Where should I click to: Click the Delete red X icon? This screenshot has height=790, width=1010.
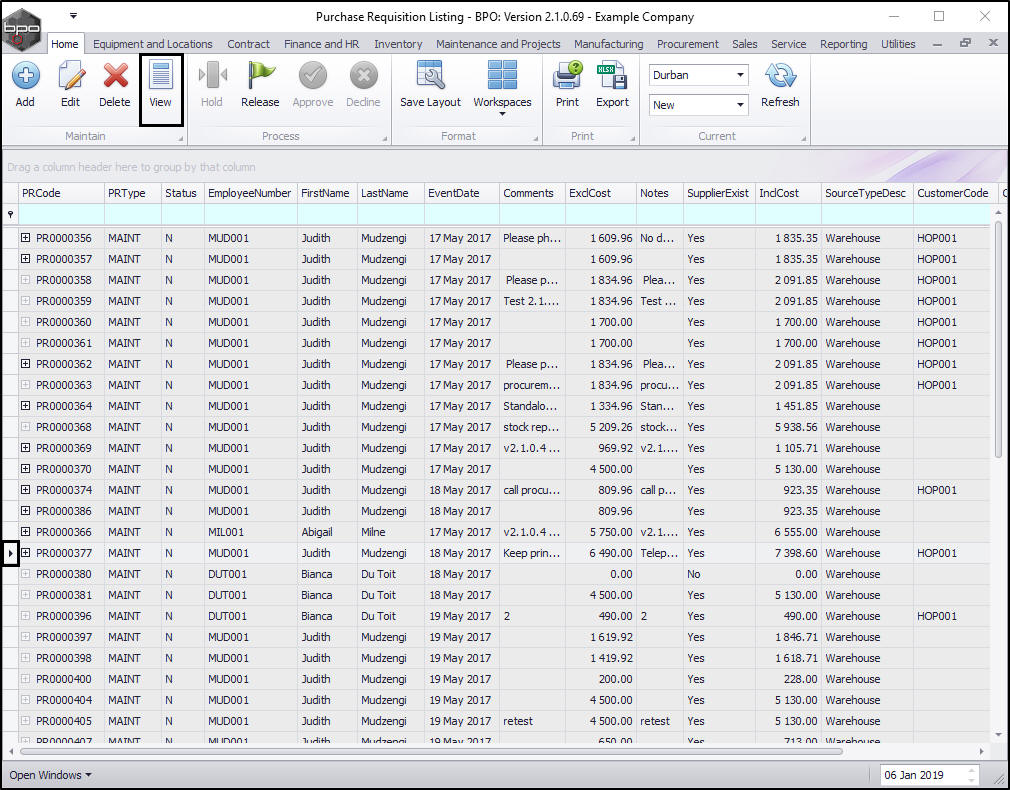115,76
